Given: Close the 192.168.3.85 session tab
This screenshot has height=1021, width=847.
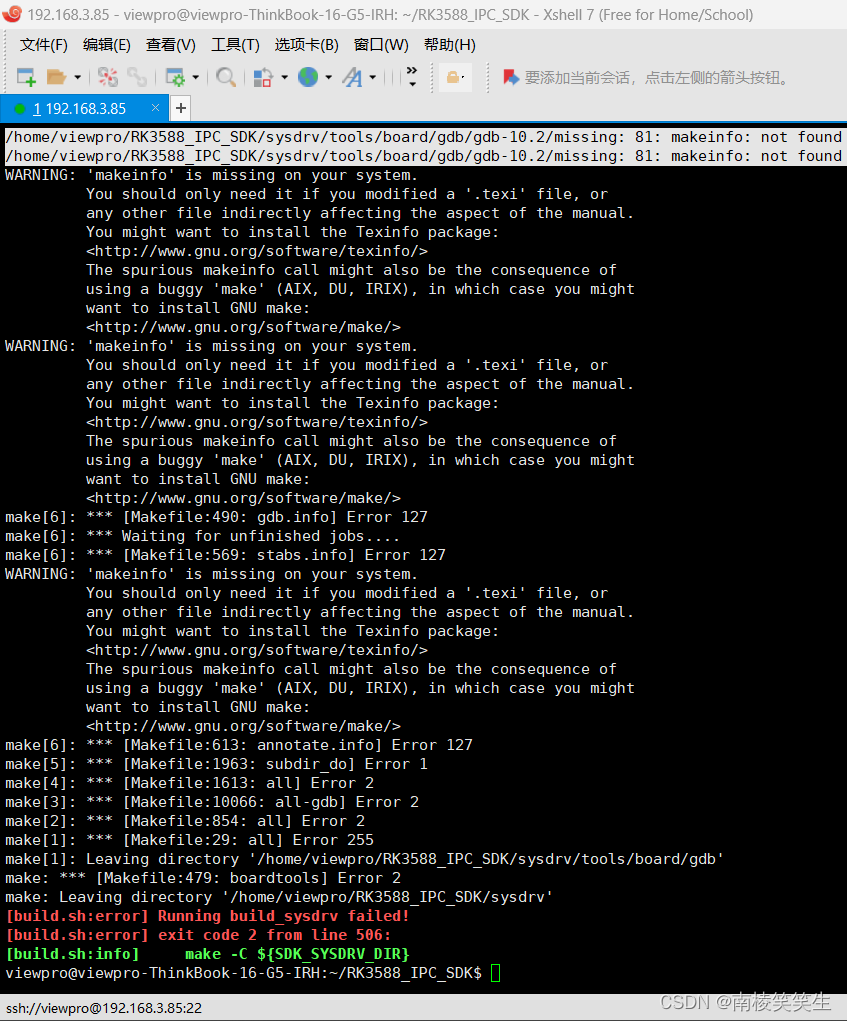Looking at the screenshot, I should click(x=155, y=107).
